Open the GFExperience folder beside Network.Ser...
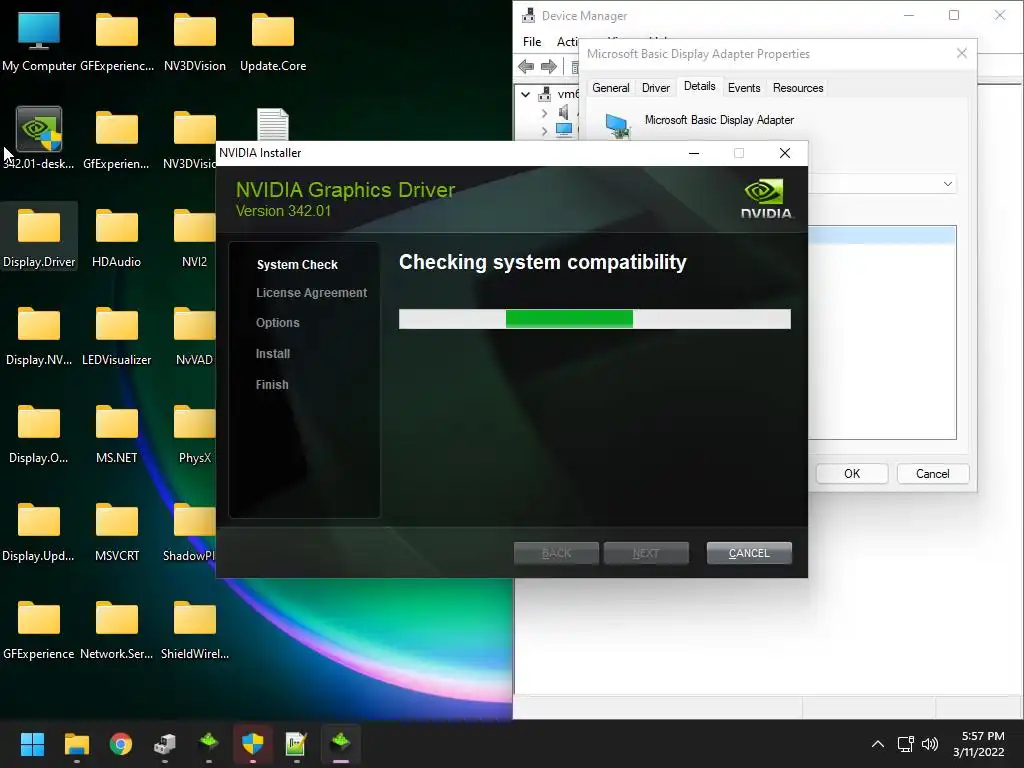 coord(39,628)
